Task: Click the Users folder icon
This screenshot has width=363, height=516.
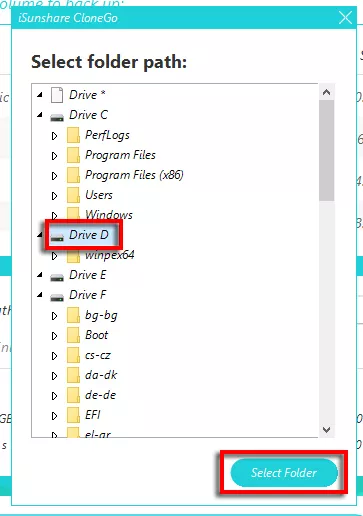Action: click(x=73, y=195)
